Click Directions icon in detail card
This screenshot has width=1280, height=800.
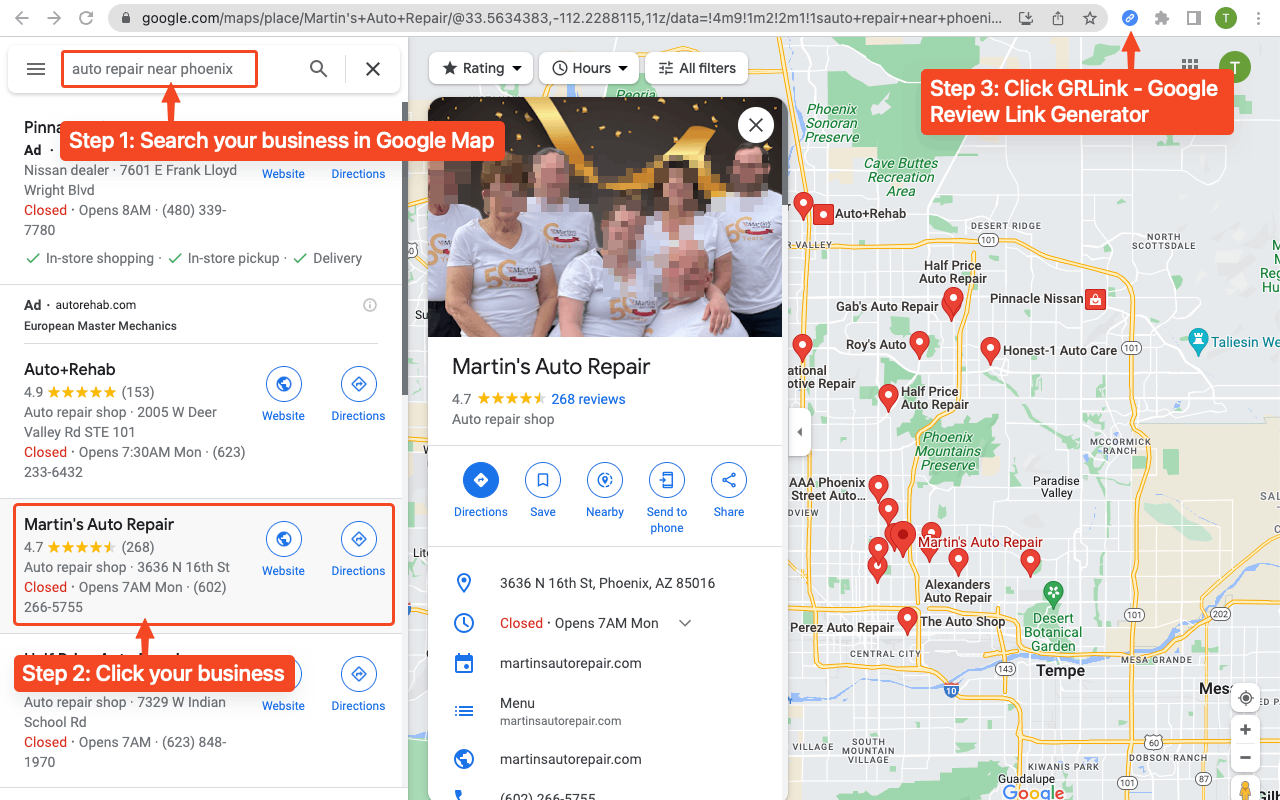(481, 480)
